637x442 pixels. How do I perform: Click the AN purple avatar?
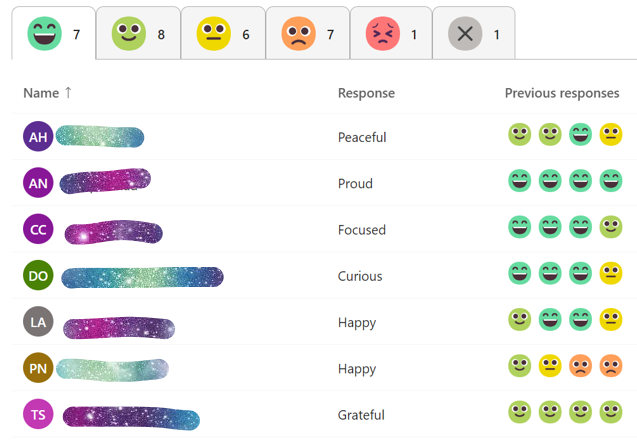point(38,183)
